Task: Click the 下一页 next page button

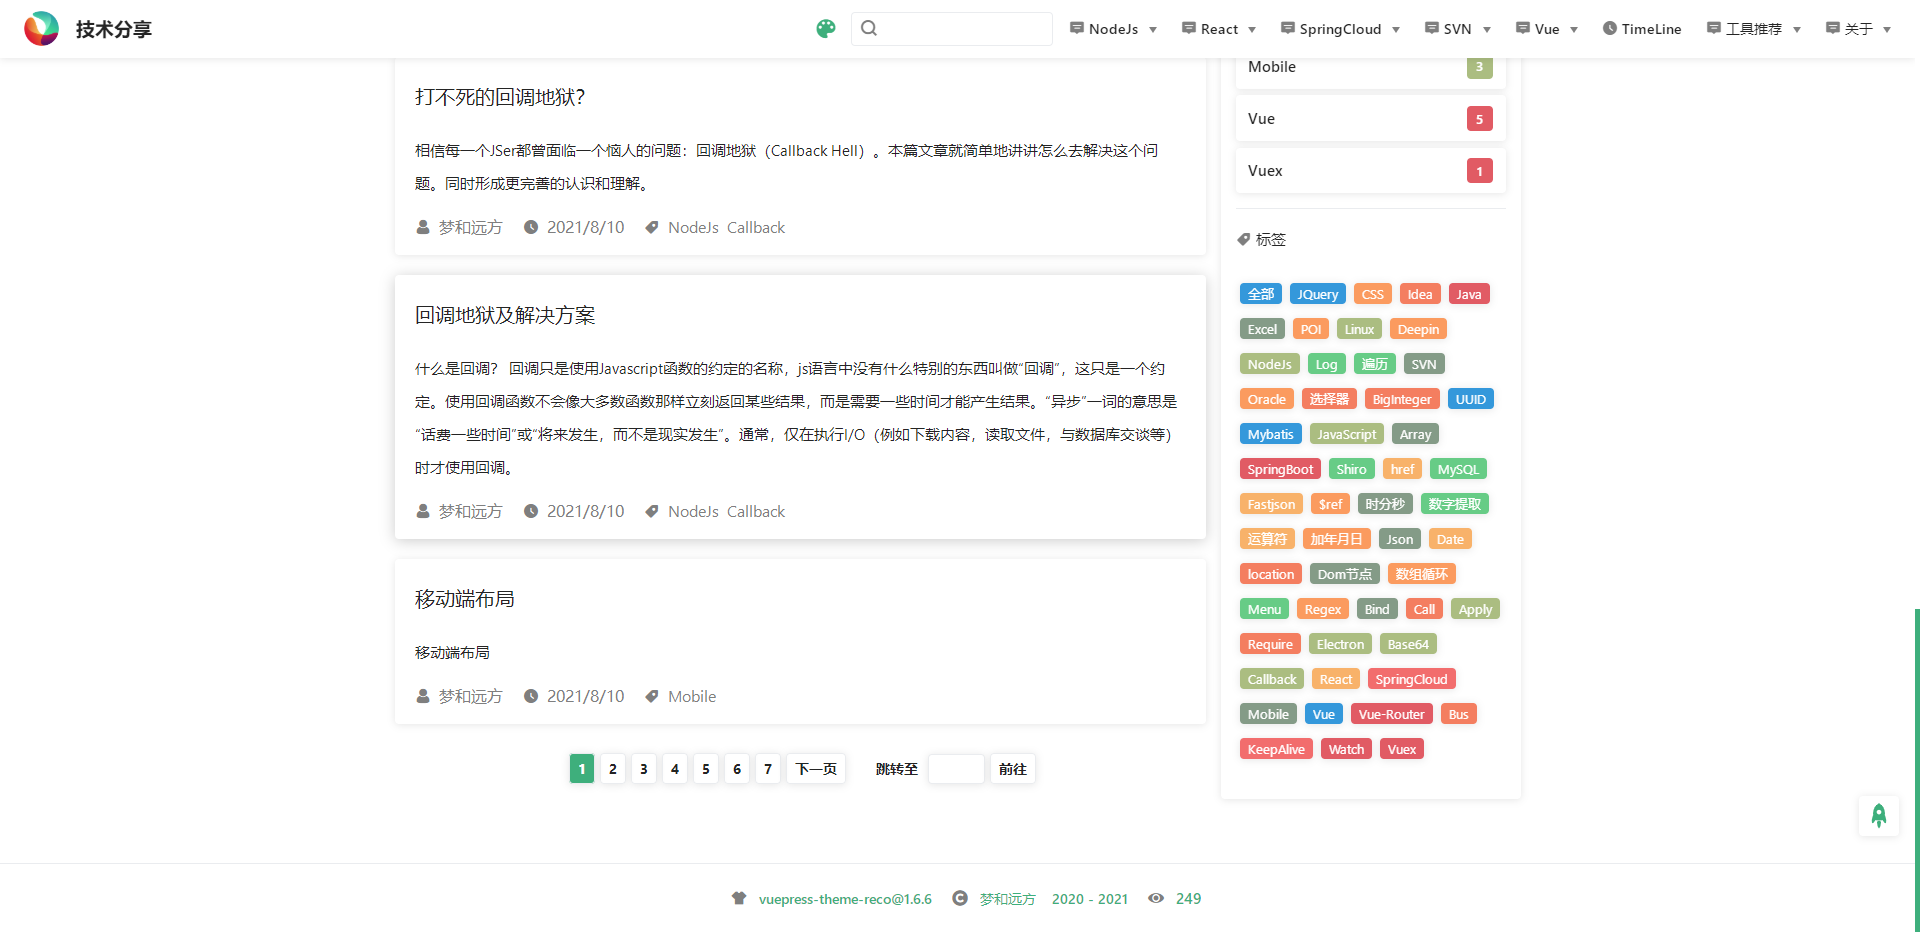Action: pyautogui.click(x=816, y=768)
